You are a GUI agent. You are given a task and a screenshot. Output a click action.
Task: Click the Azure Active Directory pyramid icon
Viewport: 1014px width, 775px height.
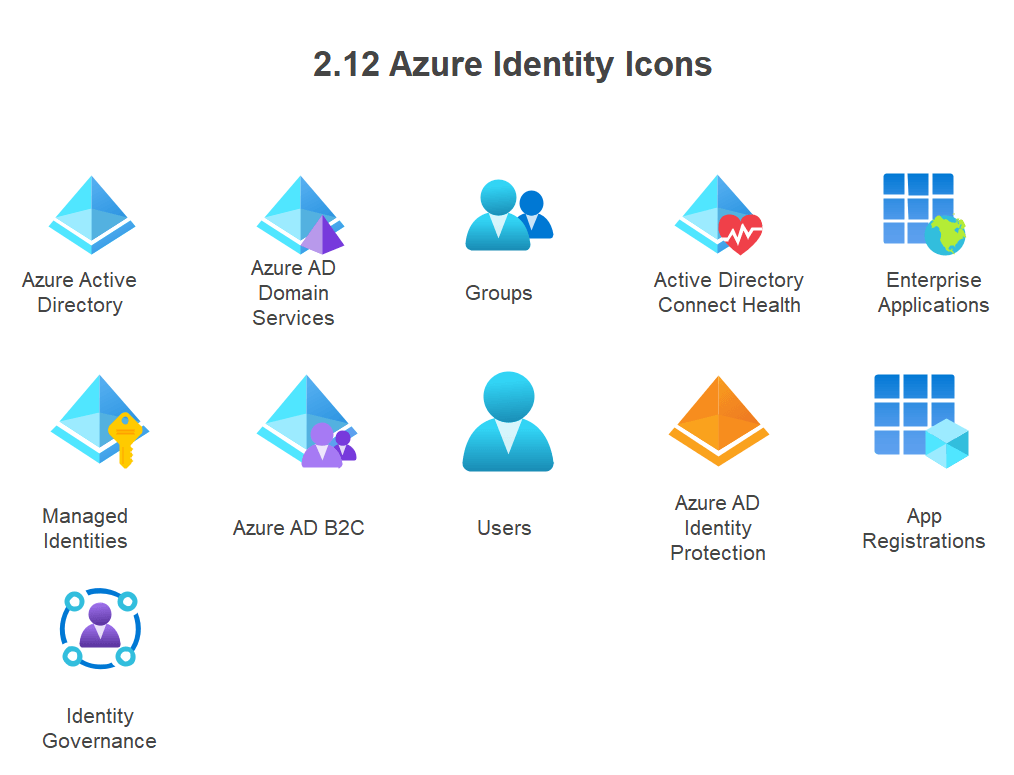(92, 215)
